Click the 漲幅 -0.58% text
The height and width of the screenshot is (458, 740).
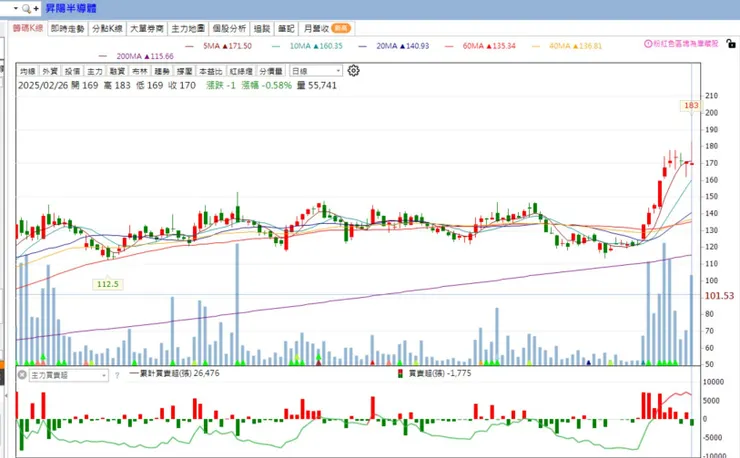tap(267, 85)
